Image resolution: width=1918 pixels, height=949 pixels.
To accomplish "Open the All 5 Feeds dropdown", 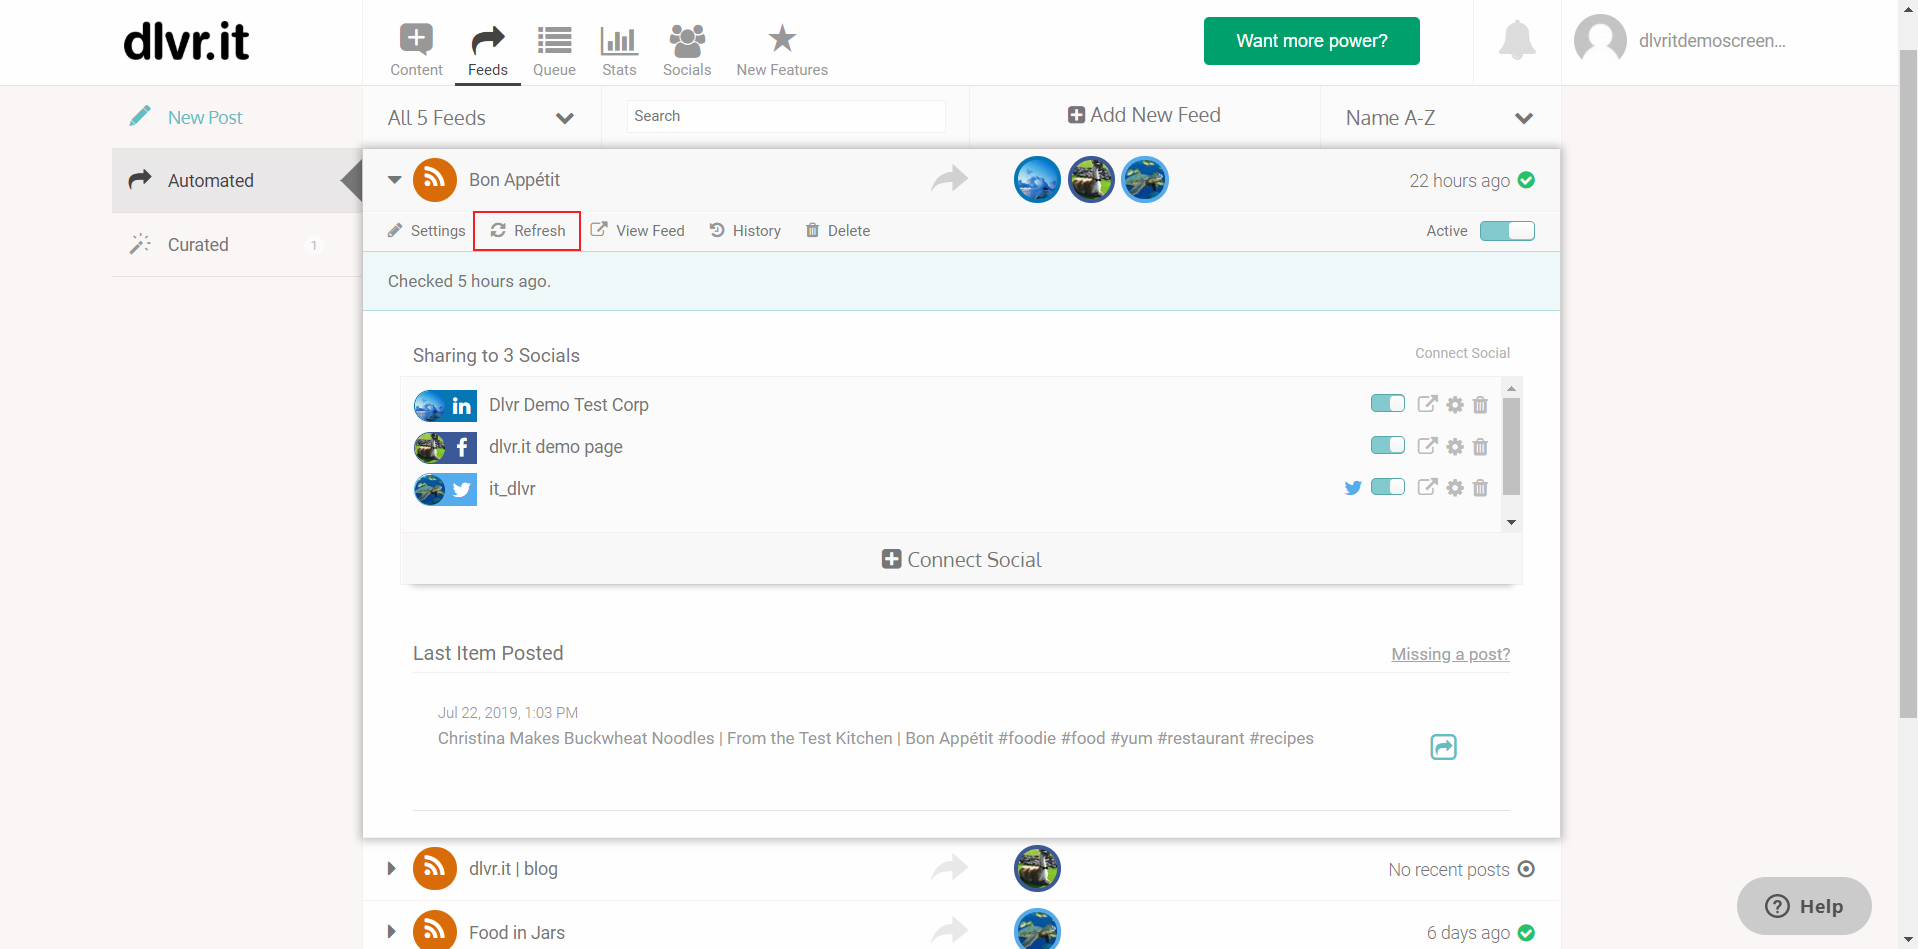I will tap(481, 118).
